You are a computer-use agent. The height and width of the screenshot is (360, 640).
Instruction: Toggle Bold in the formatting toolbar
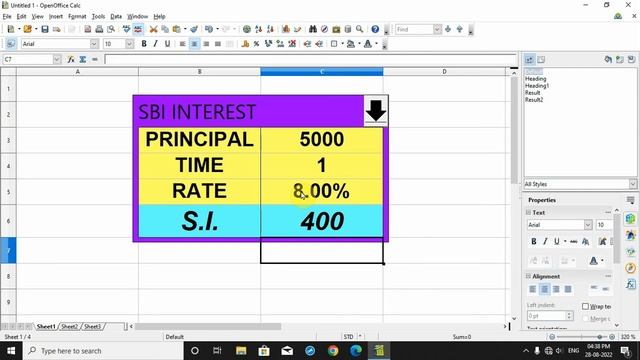pyautogui.click(x=144, y=44)
